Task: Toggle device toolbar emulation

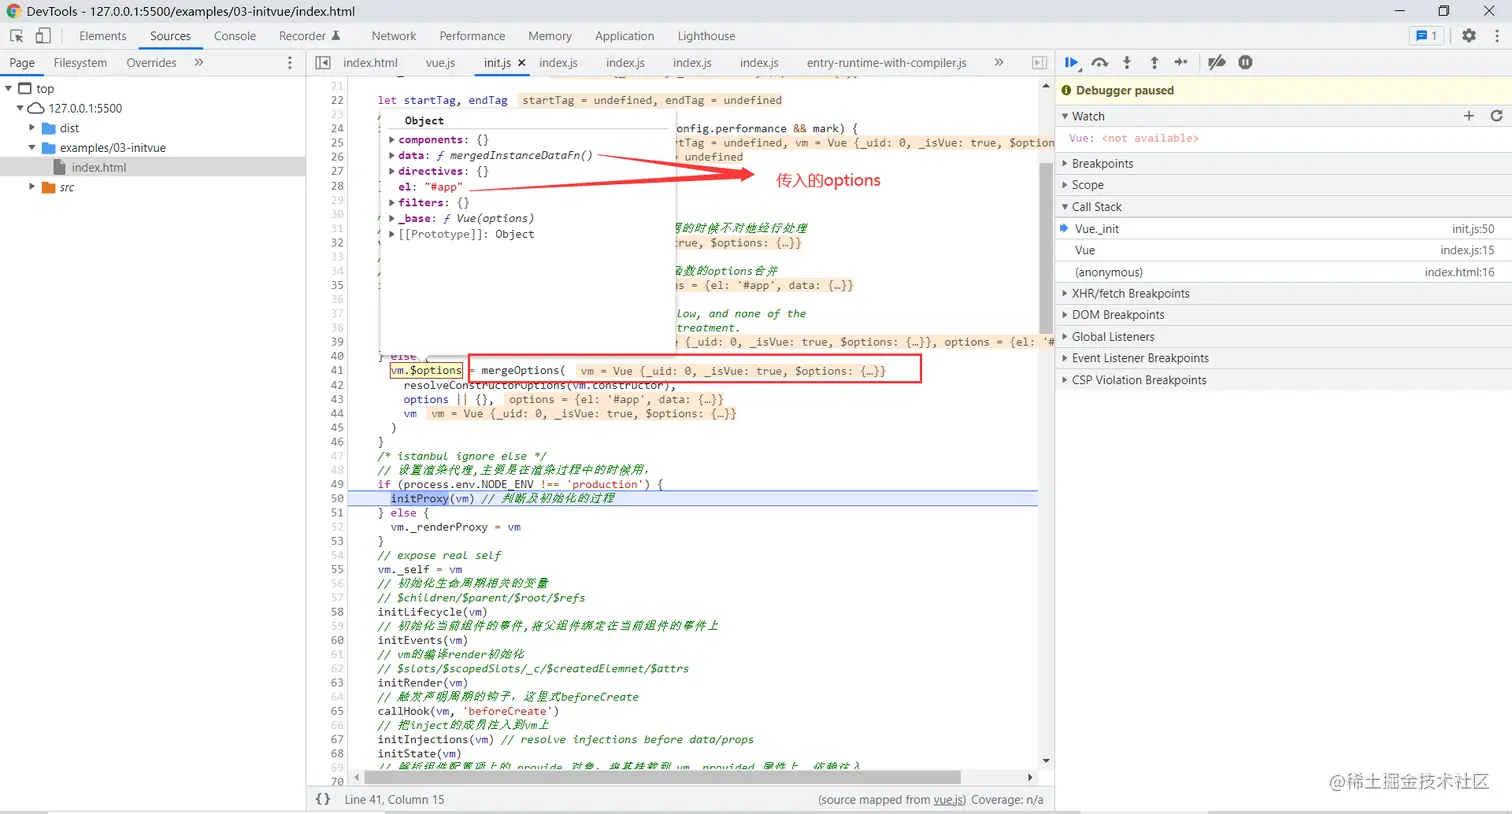Action: point(43,36)
